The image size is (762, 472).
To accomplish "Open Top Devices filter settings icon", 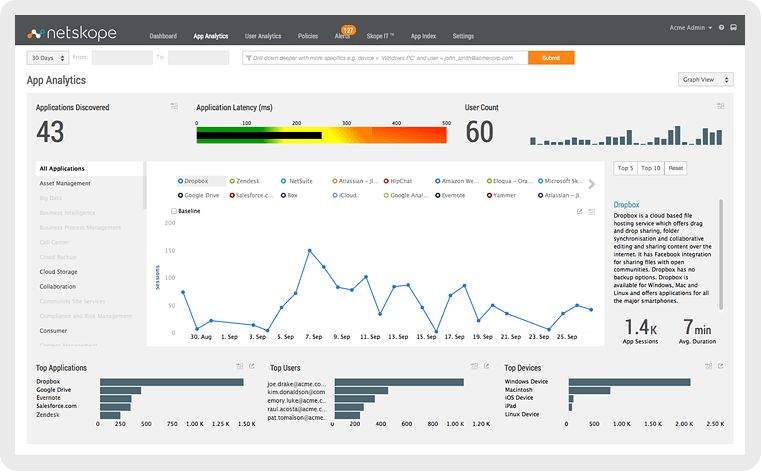I will [x=709, y=366].
